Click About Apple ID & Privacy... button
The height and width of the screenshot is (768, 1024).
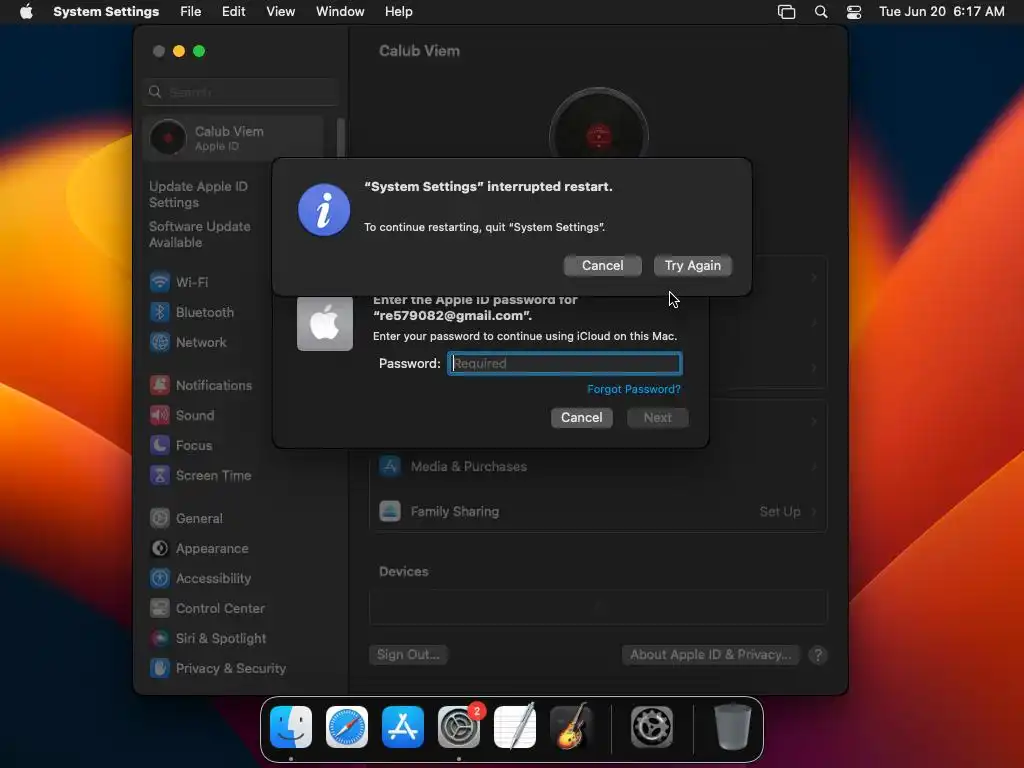pyautogui.click(x=711, y=654)
